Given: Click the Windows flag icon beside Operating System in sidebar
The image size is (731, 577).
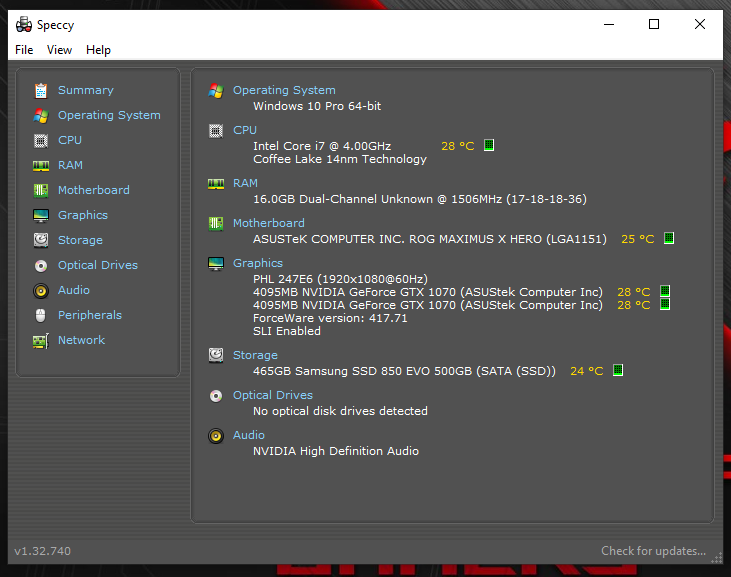Looking at the screenshot, I should coord(41,116).
